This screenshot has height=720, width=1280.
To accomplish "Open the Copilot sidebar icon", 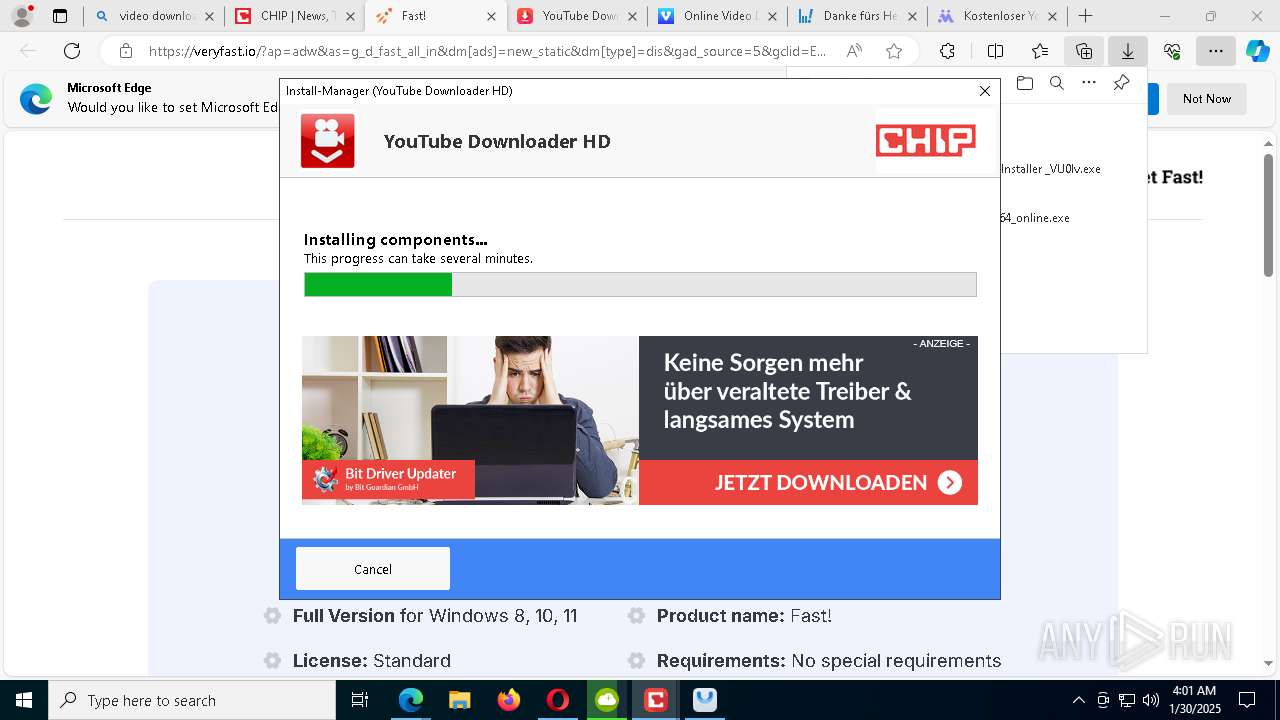I will tap(1258, 51).
